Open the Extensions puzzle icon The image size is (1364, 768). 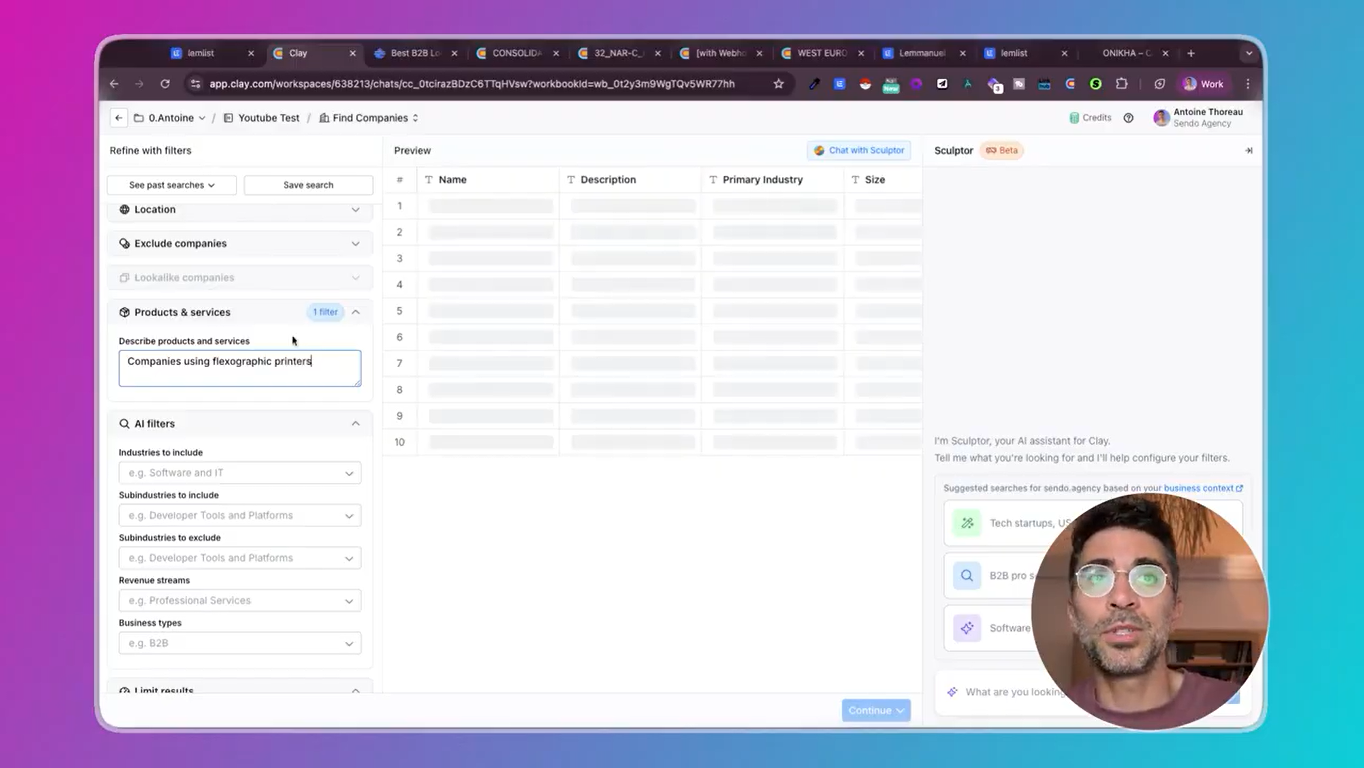tap(1121, 84)
